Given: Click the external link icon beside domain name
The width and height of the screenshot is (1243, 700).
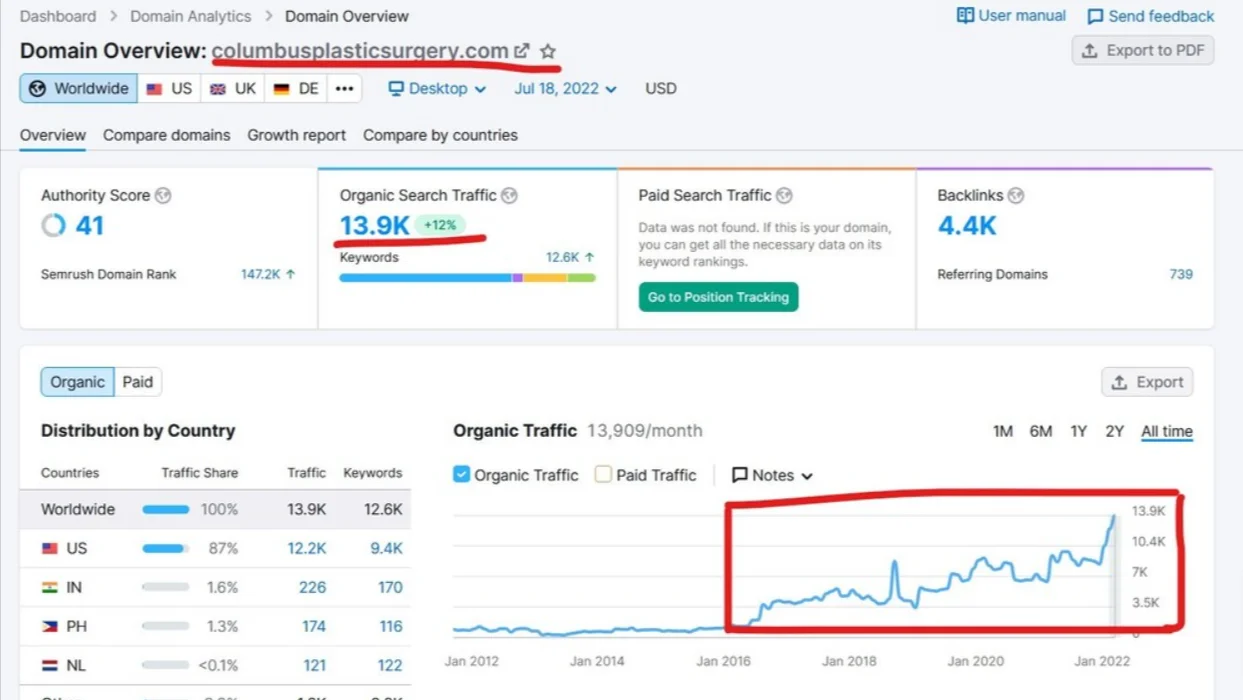Looking at the screenshot, I should [x=521, y=51].
